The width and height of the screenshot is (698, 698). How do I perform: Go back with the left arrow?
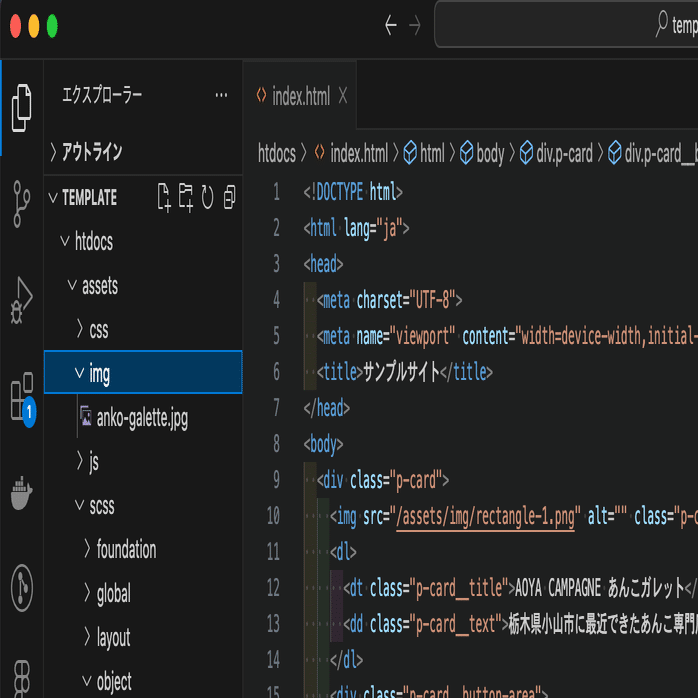pyautogui.click(x=390, y=25)
